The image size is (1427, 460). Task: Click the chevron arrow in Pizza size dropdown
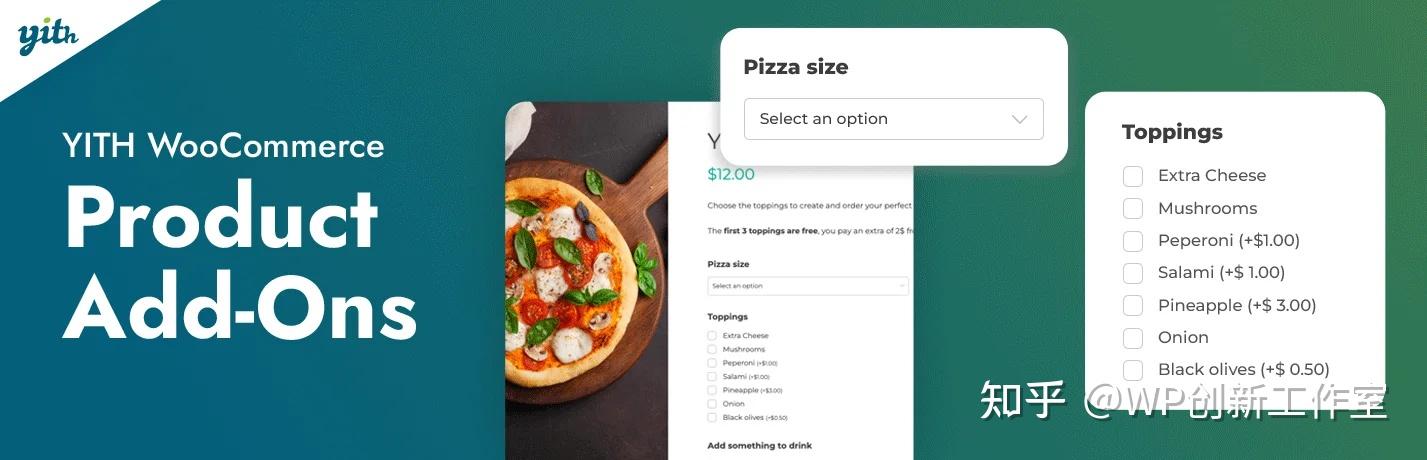tap(1019, 119)
